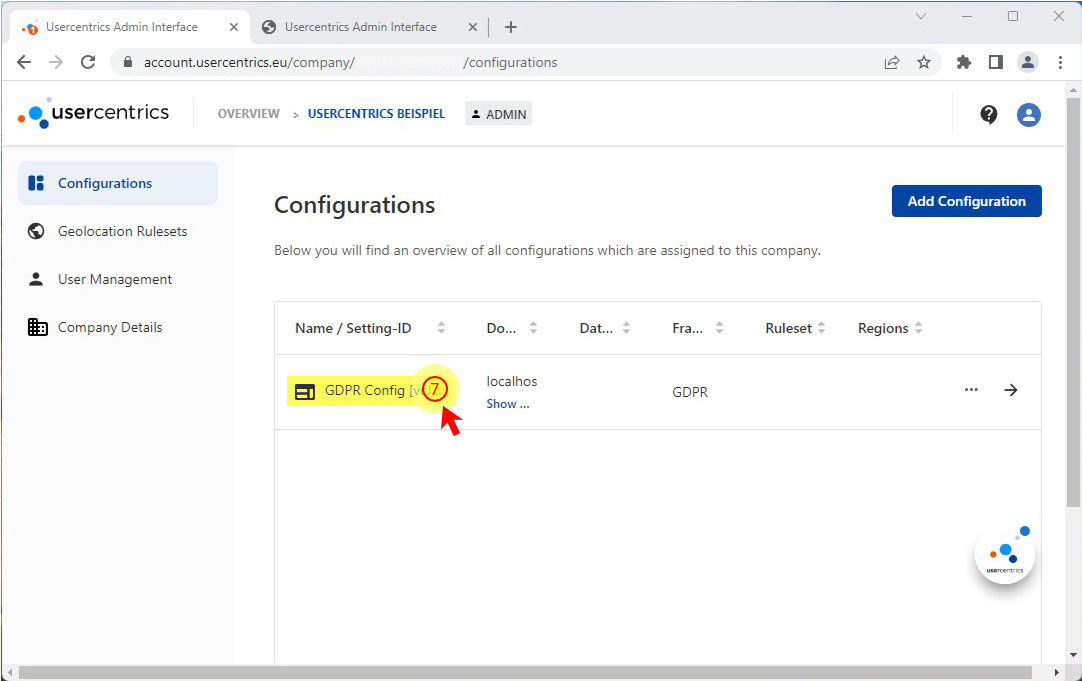The height and width of the screenshot is (681, 1082).
Task: Switch to second Usercentrics Admin Interface tab
Action: click(x=360, y=27)
